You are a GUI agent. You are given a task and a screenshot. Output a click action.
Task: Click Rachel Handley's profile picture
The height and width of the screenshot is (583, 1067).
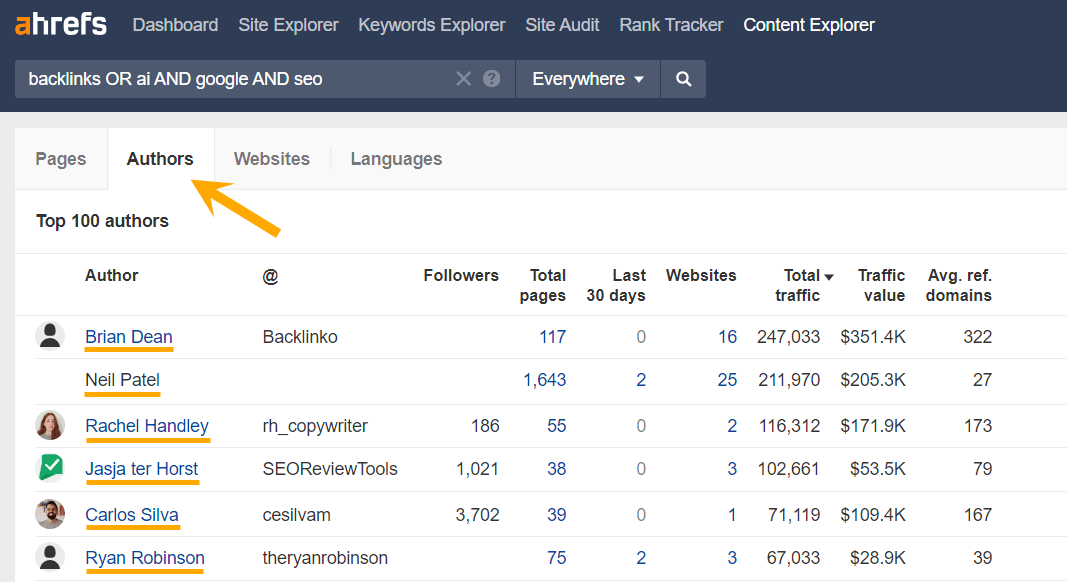[50, 425]
